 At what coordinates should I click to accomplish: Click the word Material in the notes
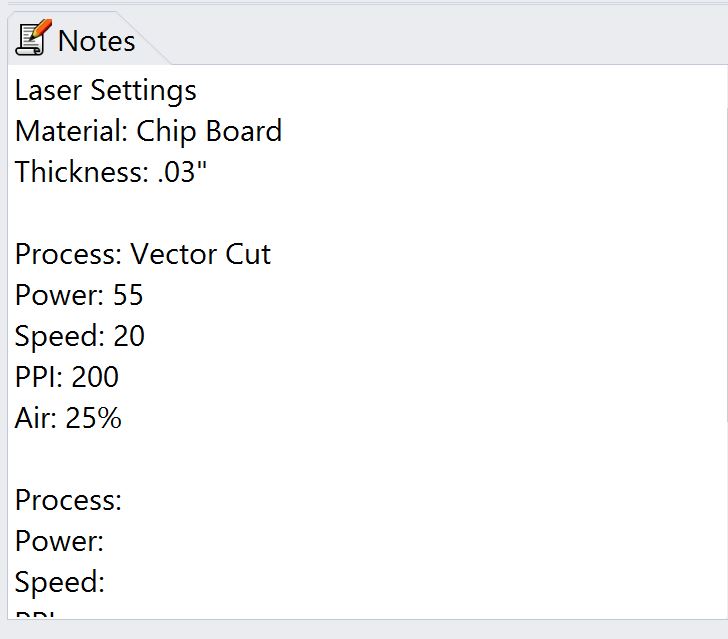click(x=71, y=131)
